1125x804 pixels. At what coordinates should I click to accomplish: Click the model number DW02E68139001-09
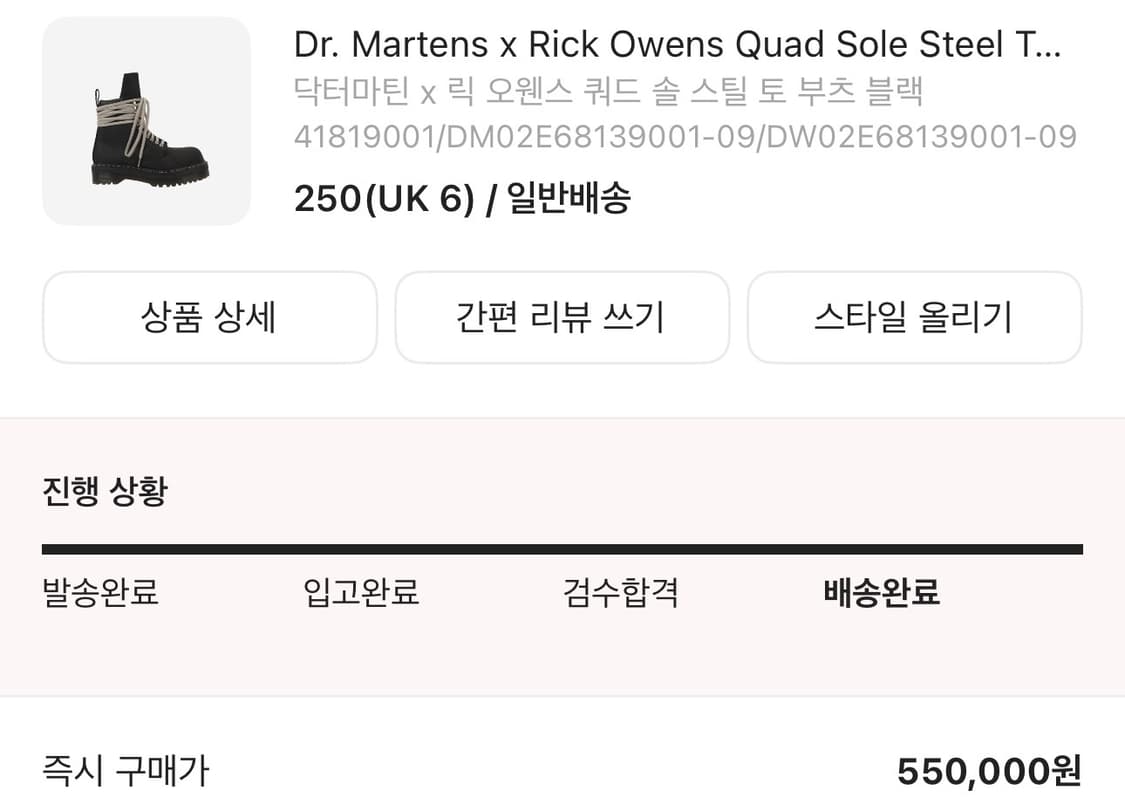tap(925, 133)
